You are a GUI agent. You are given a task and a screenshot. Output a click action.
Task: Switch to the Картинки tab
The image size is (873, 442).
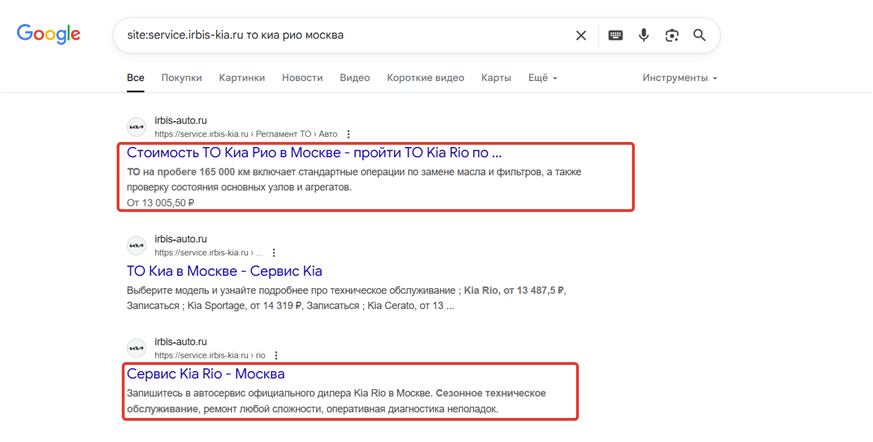[242, 77]
